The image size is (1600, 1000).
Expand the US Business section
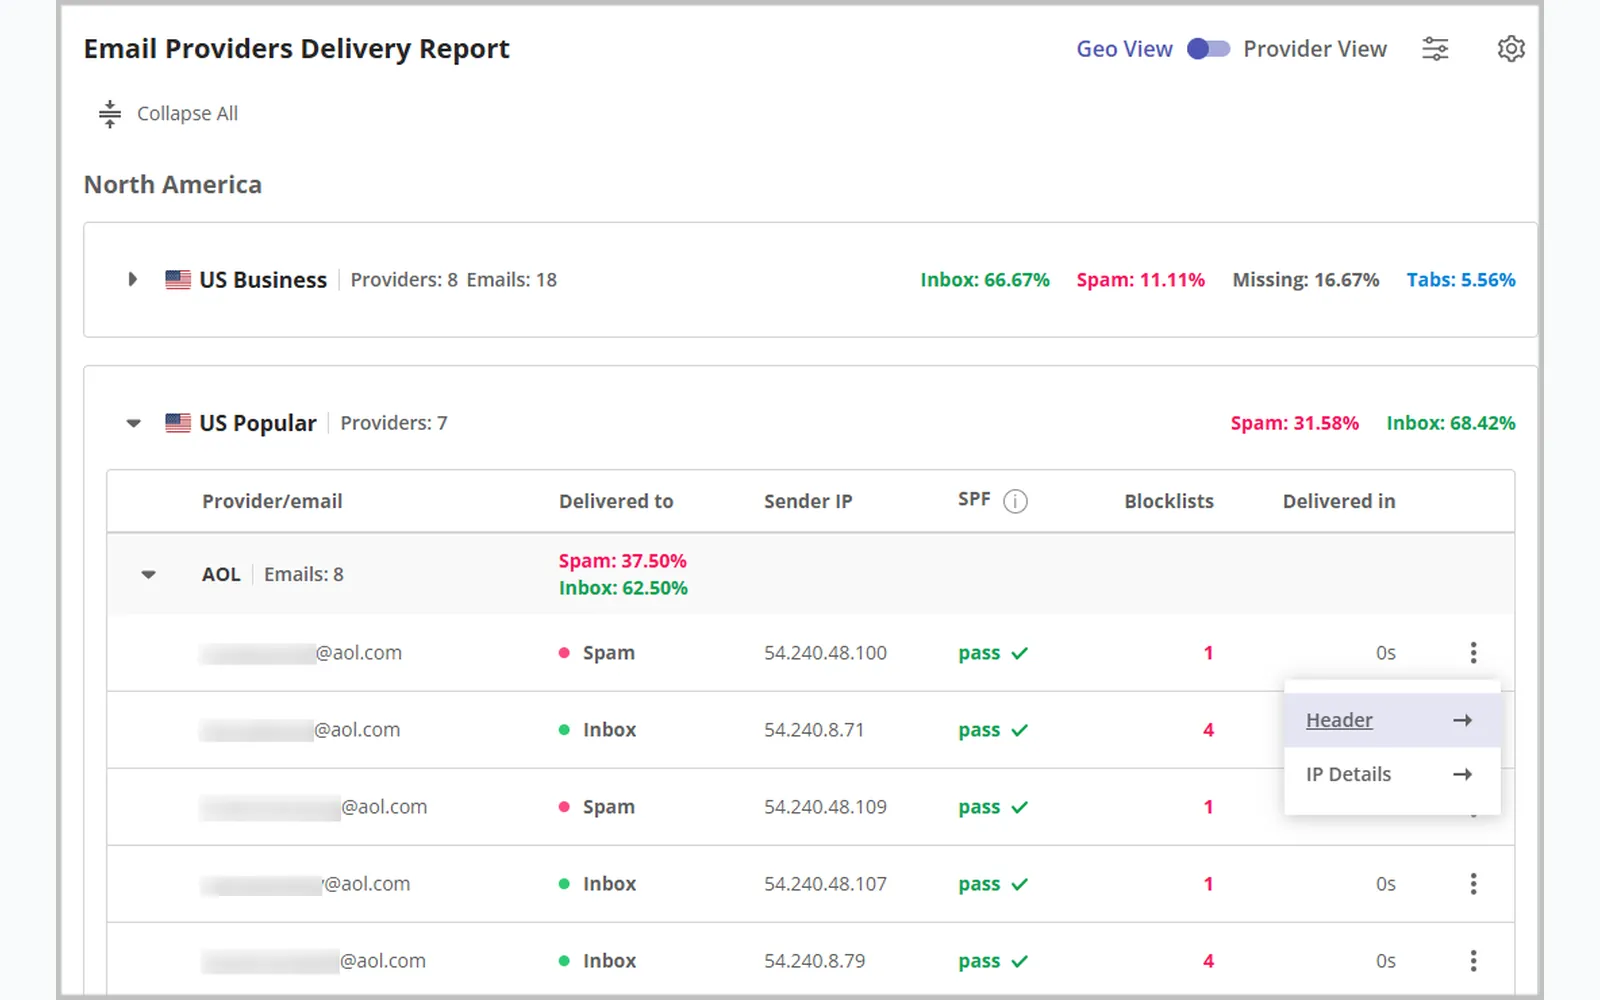[x=132, y=280]
